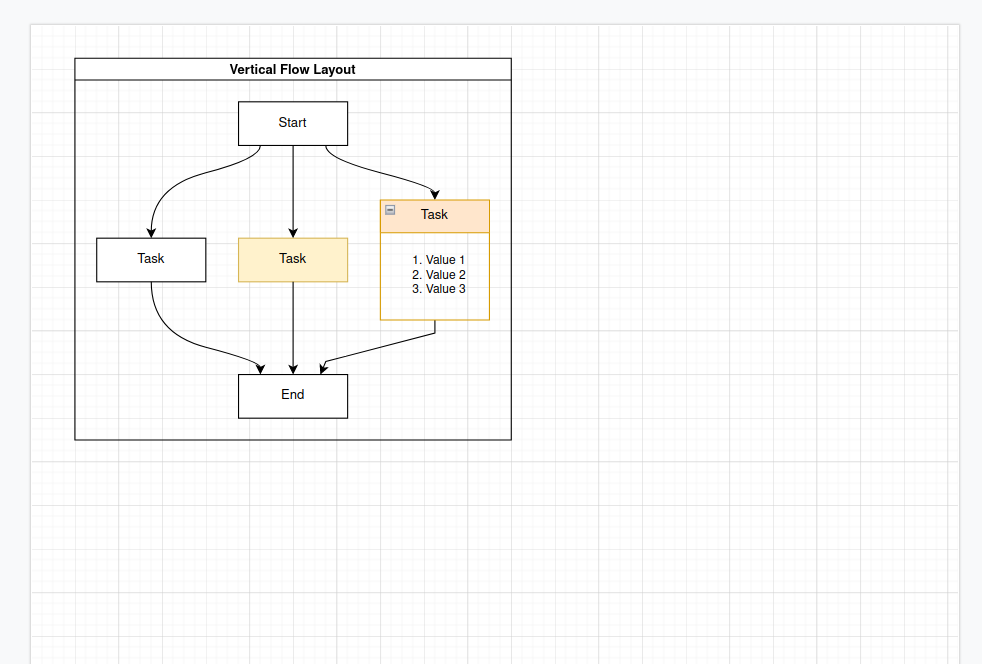The width and height of the screenshot is (982, 664).
Task: Select the End node
Action: pyautogui.click(x=292, y=395)
